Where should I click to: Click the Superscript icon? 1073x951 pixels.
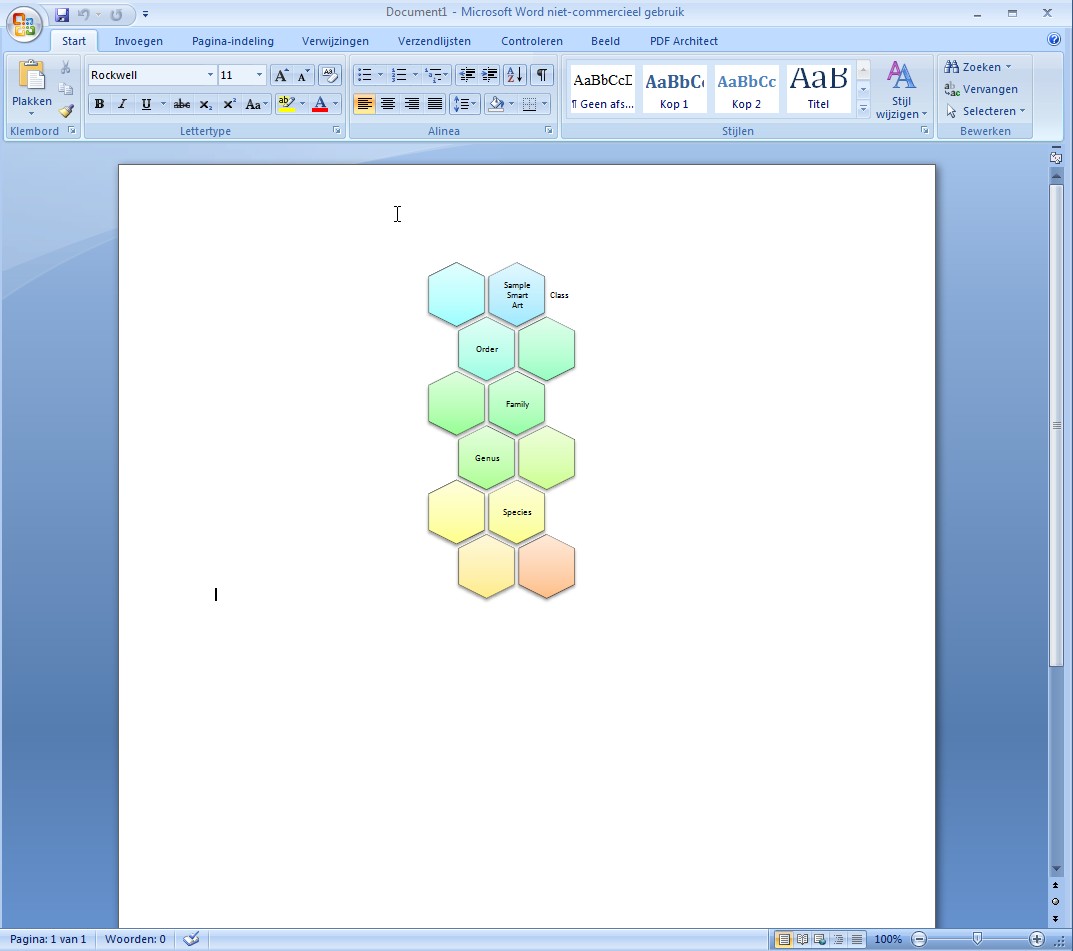click(x=229, y=104)
